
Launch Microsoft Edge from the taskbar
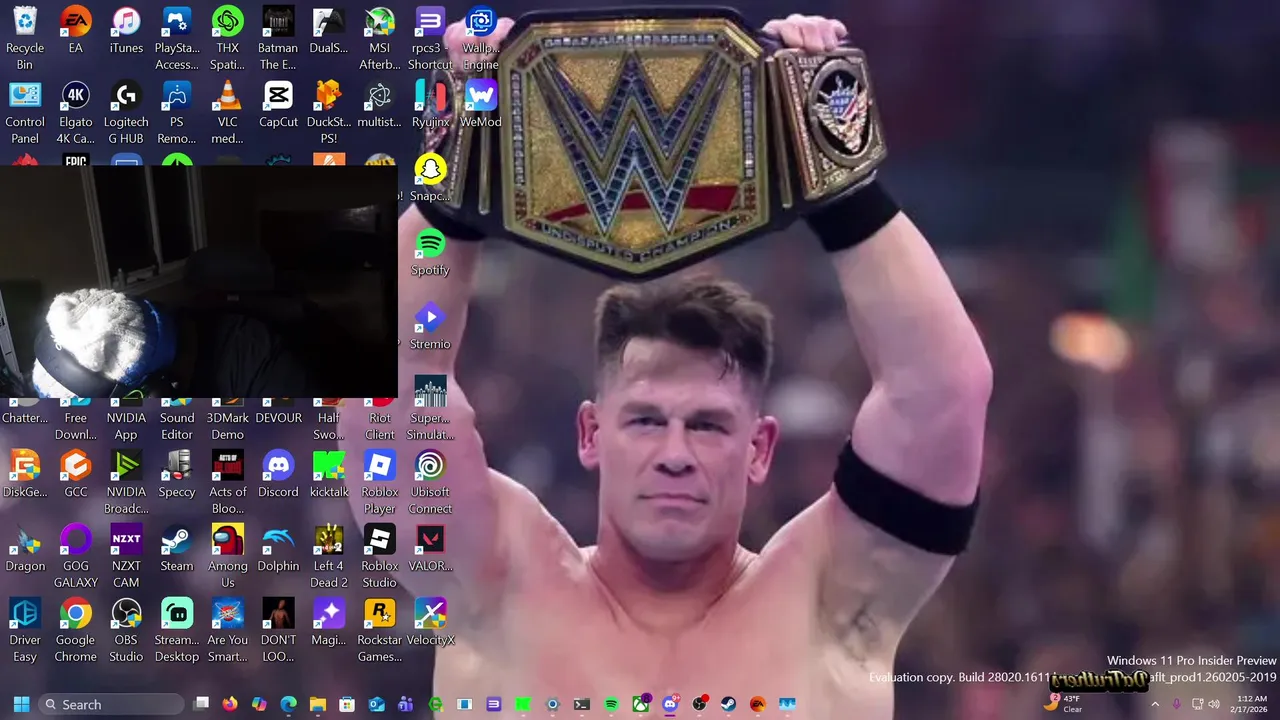click(288, 704)
